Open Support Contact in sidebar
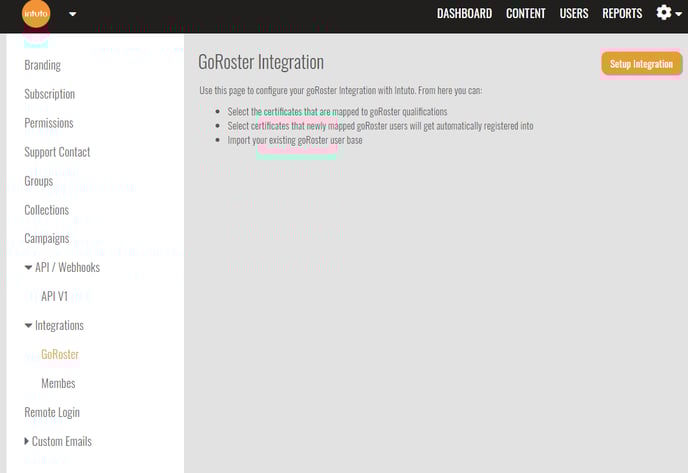Screen dimensions: 688x473 coord(57,152)
